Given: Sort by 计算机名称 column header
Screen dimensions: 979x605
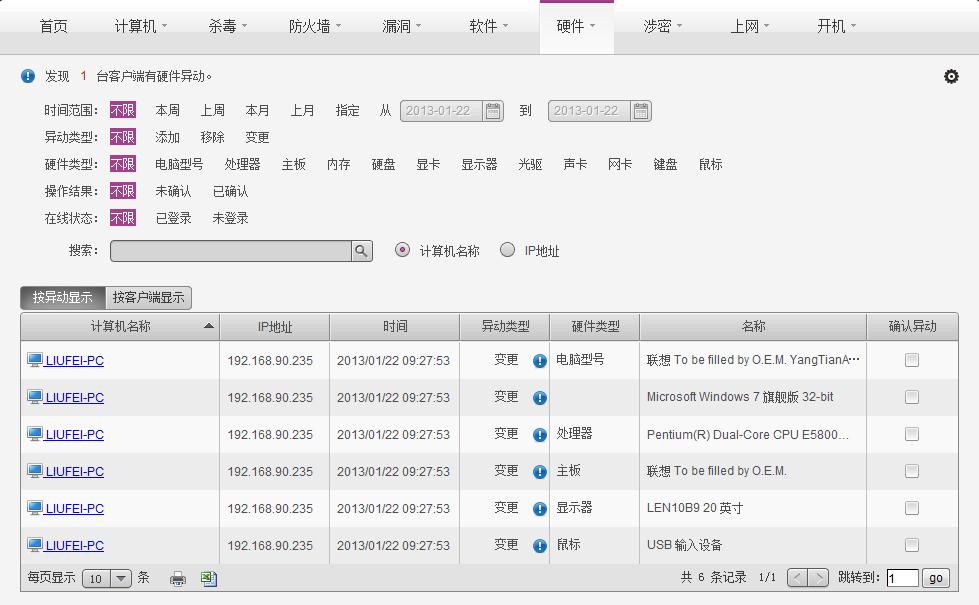Looking at the screenshot, I should pos(120,327).
